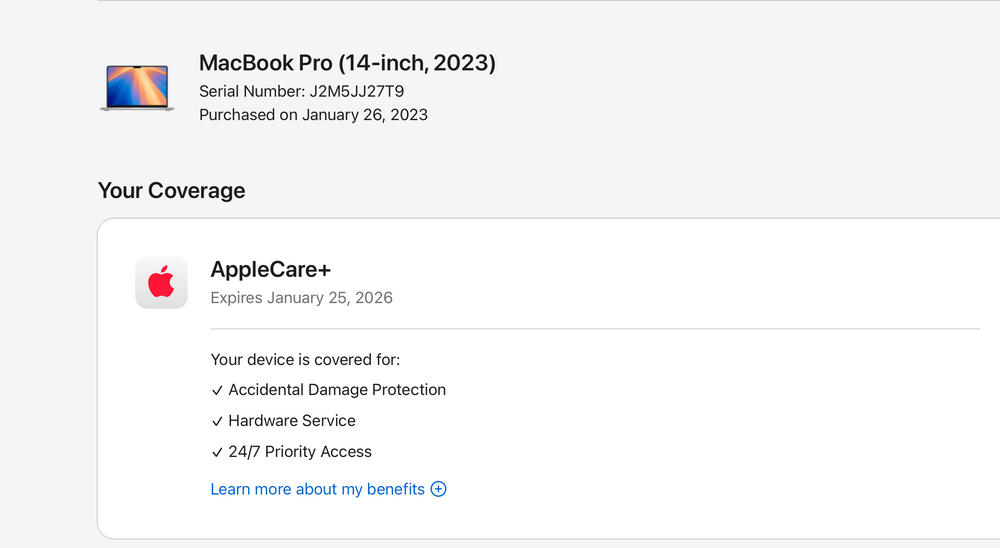Open the Learn more about my benefits link
This screenshot has width=1000, height=548.
[x=317, y=489]
